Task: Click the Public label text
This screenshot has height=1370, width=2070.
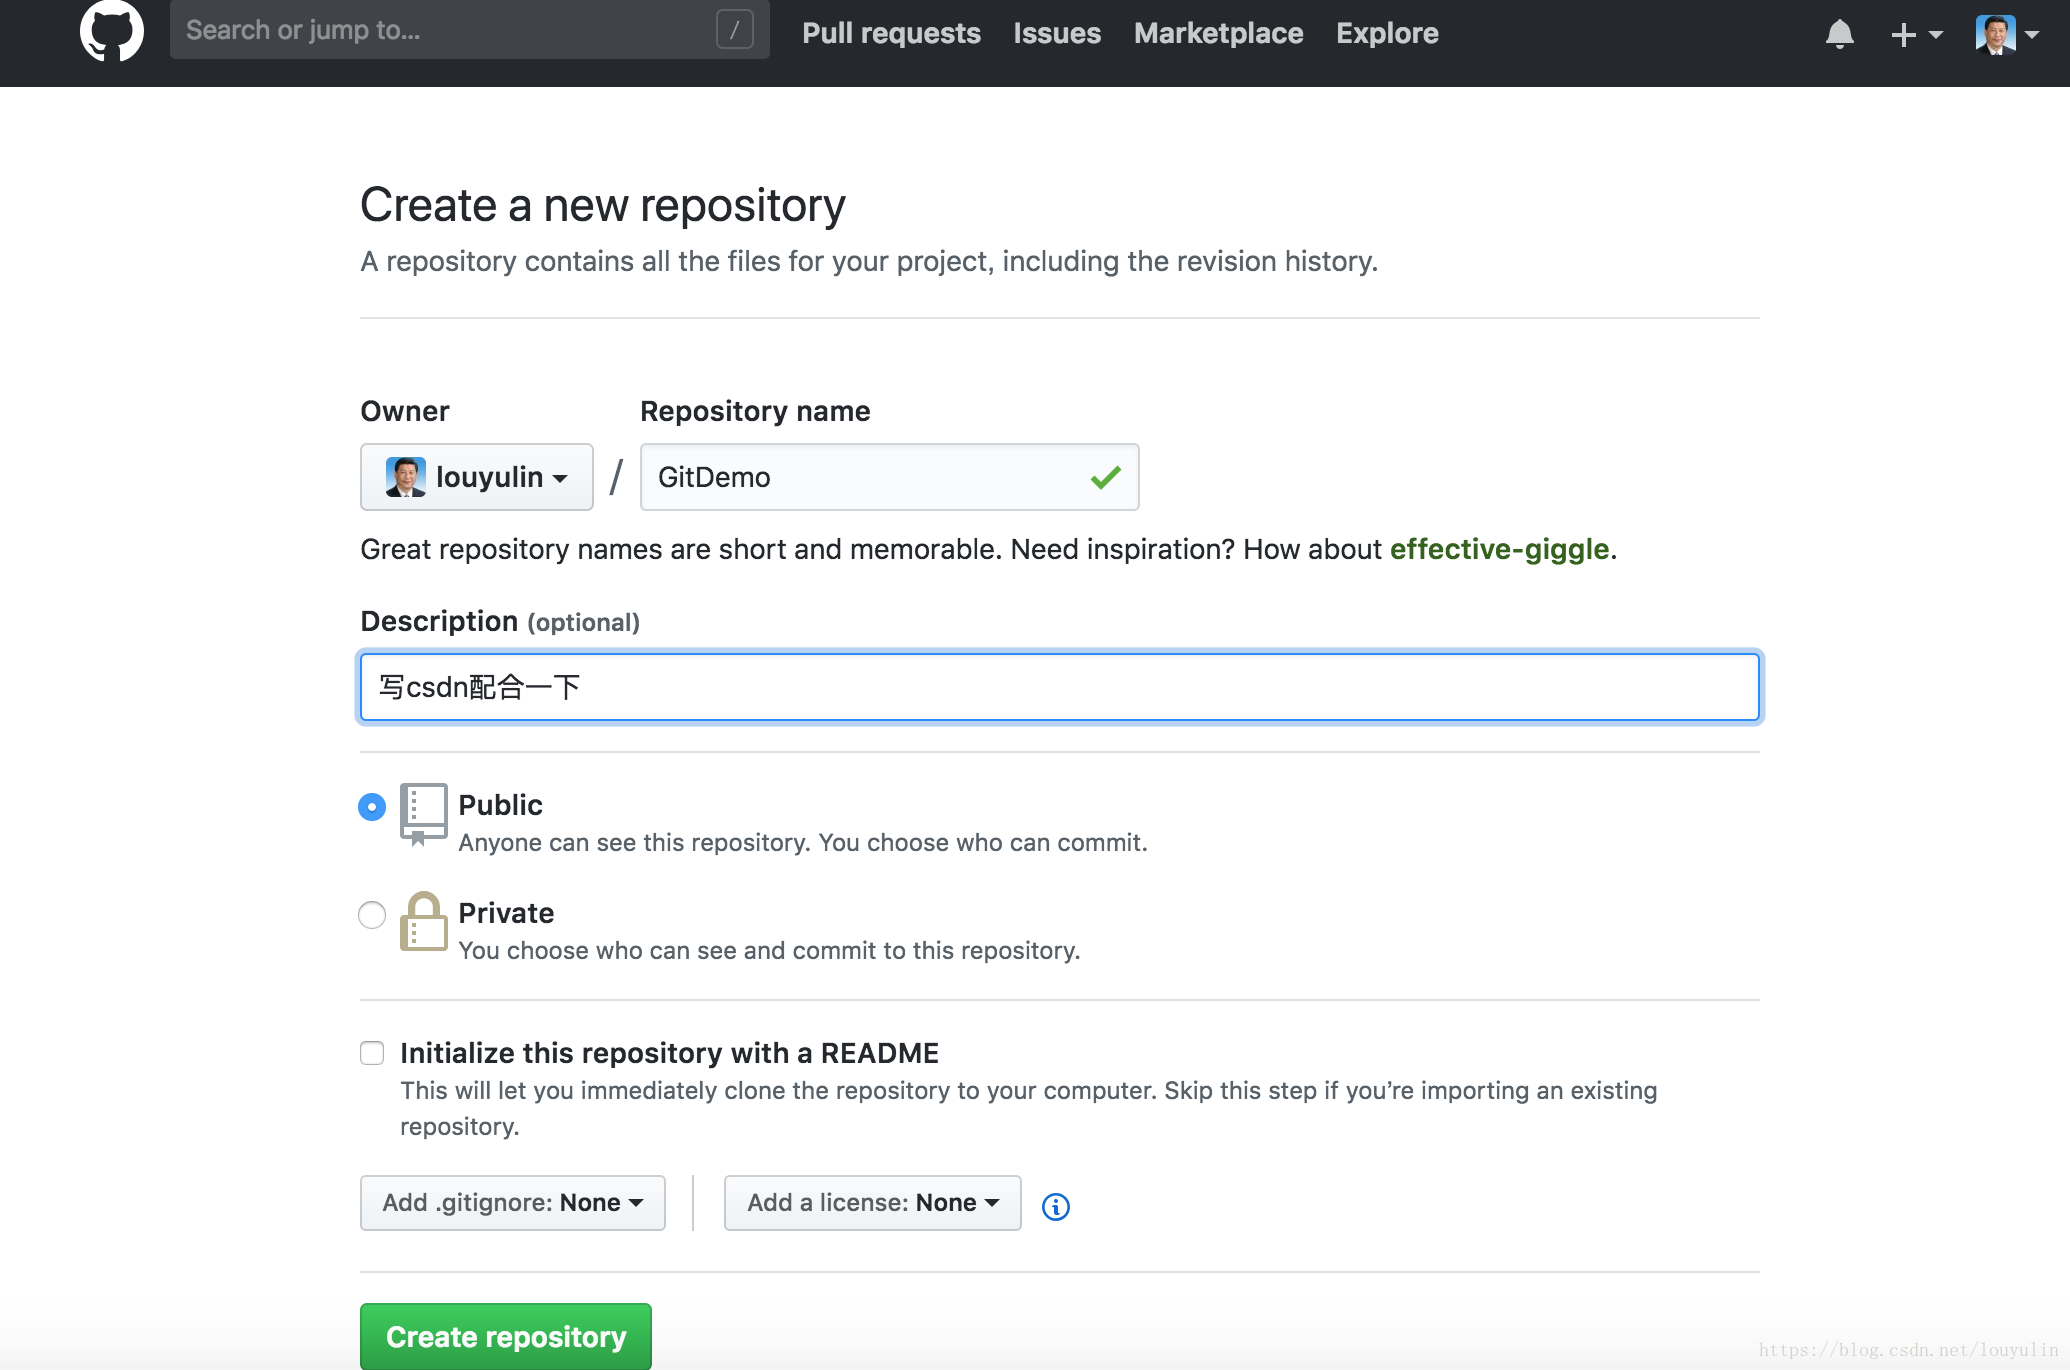Action: click(500, 805)
